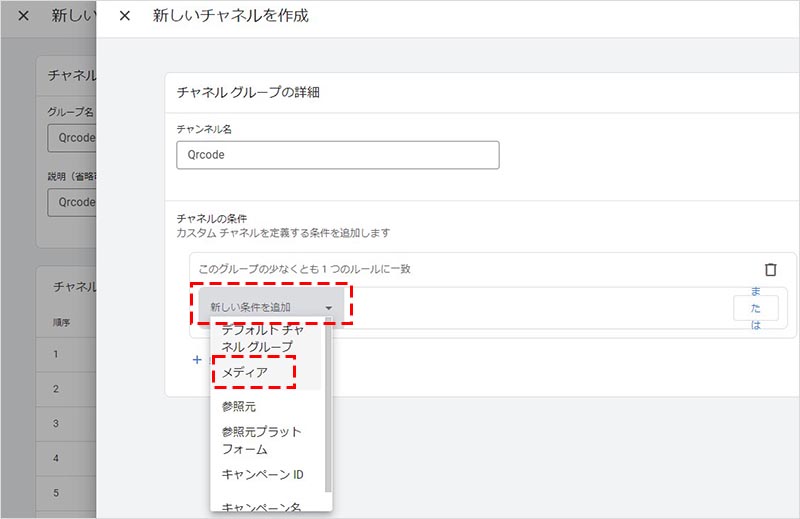Select channel row number 5

click(57, 493)
